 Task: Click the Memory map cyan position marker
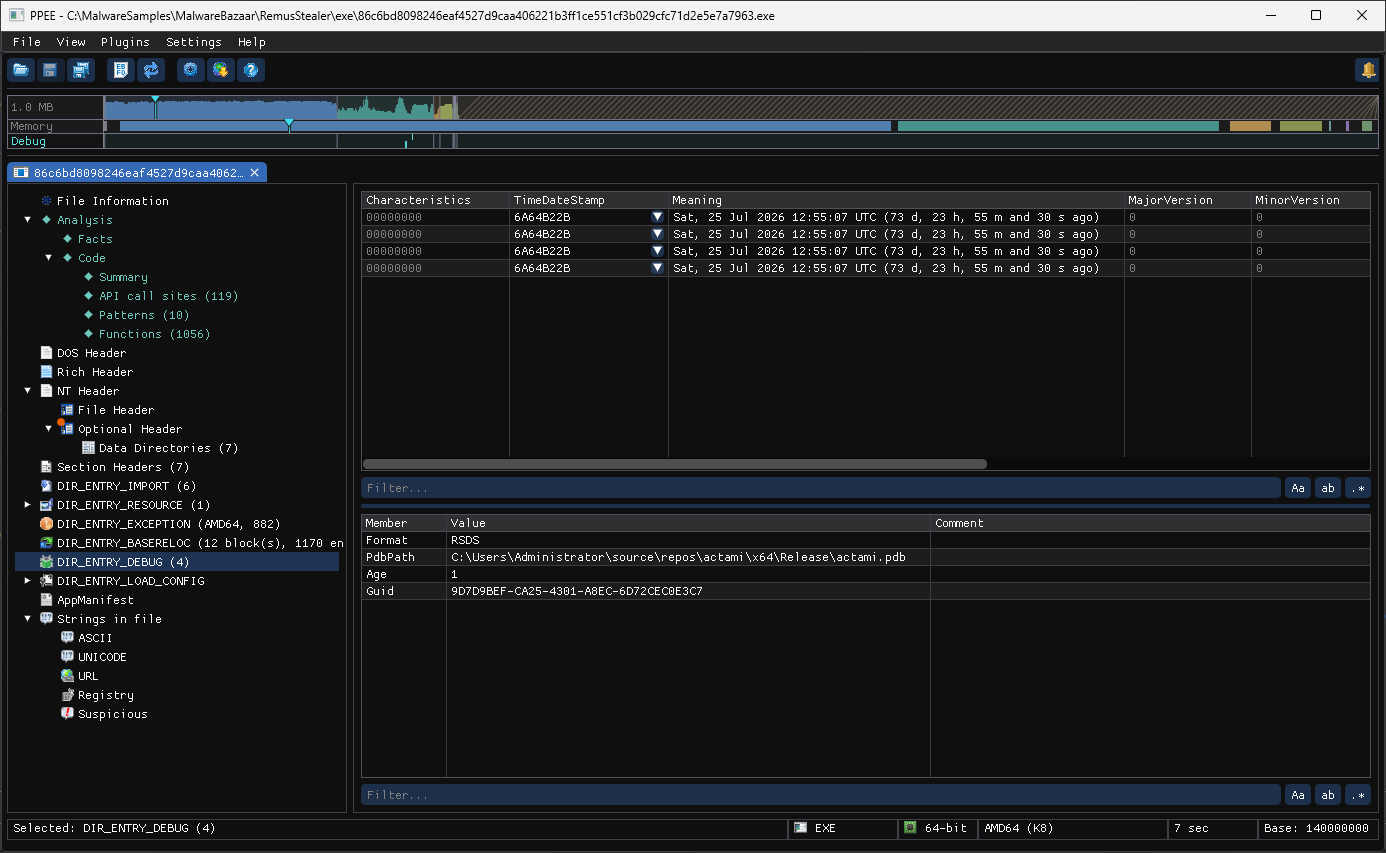(x=289, y=124)
